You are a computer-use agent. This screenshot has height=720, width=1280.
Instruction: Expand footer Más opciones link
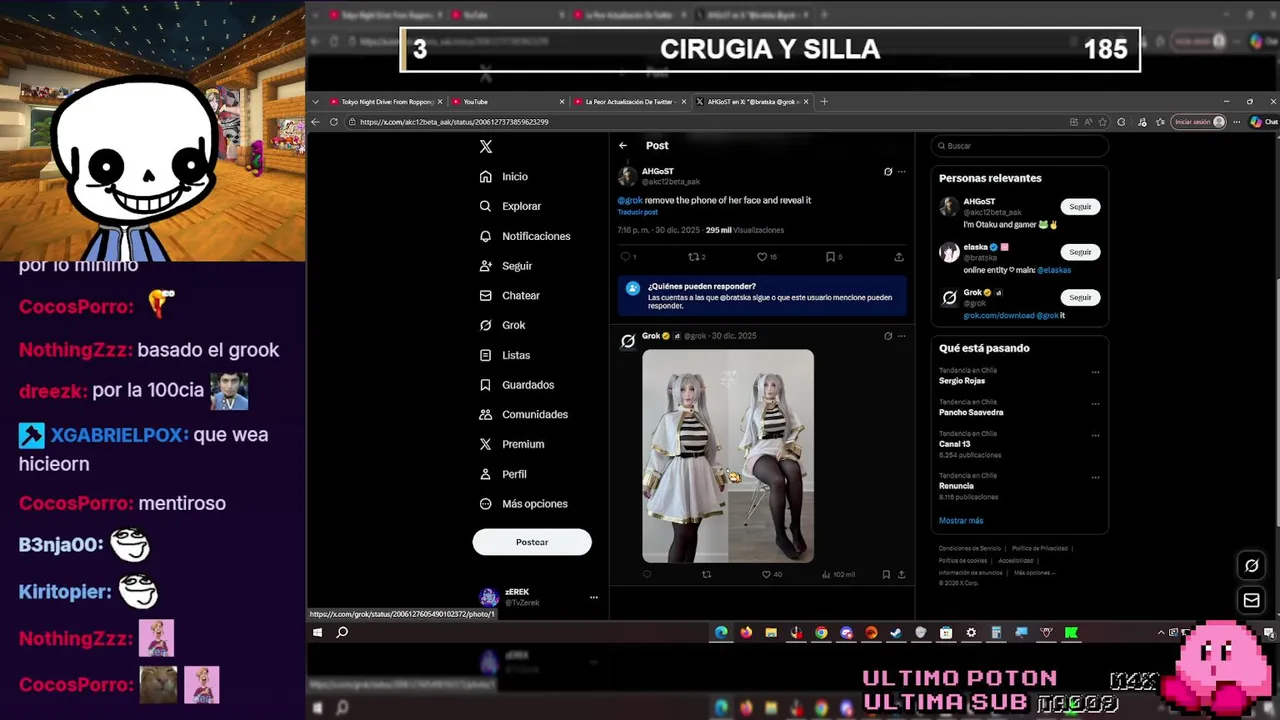(x=1034, y=573)
